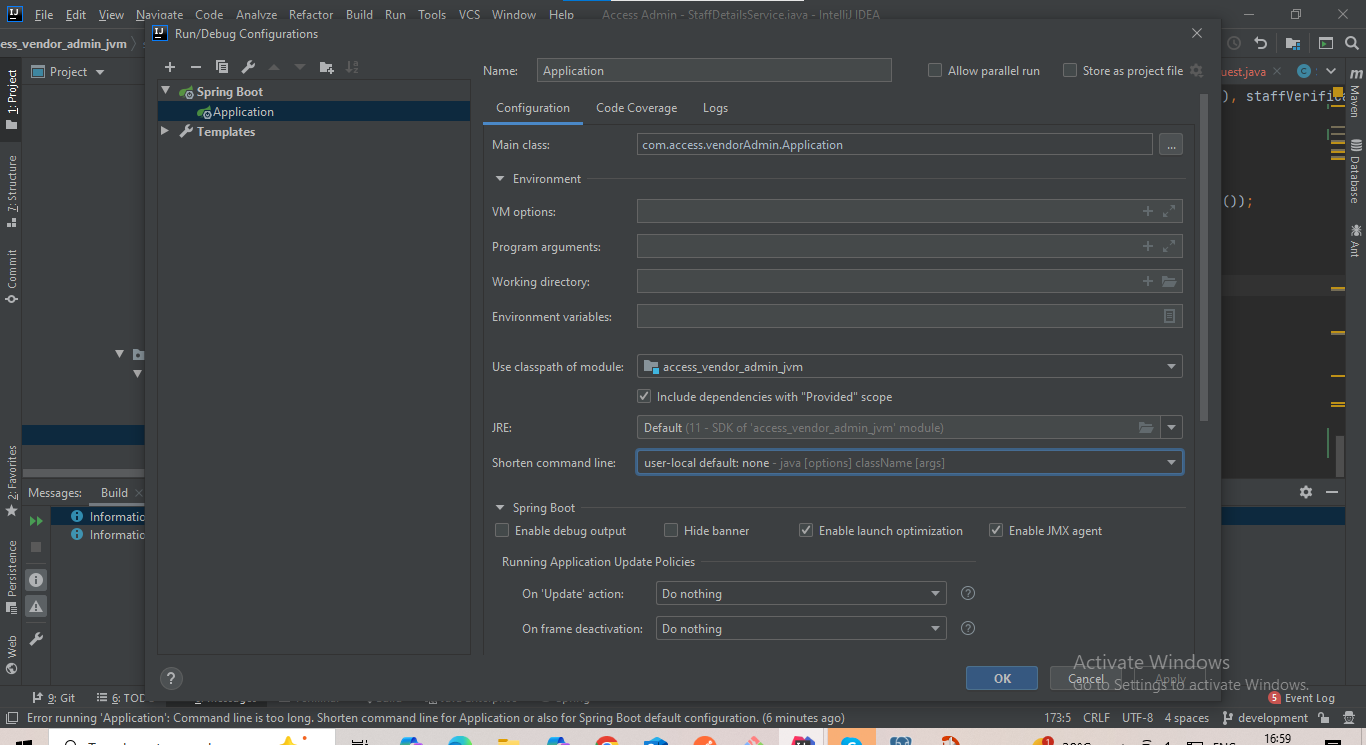Click the browse button next to Main class

pyautogui.click(x=1170, y=145)
